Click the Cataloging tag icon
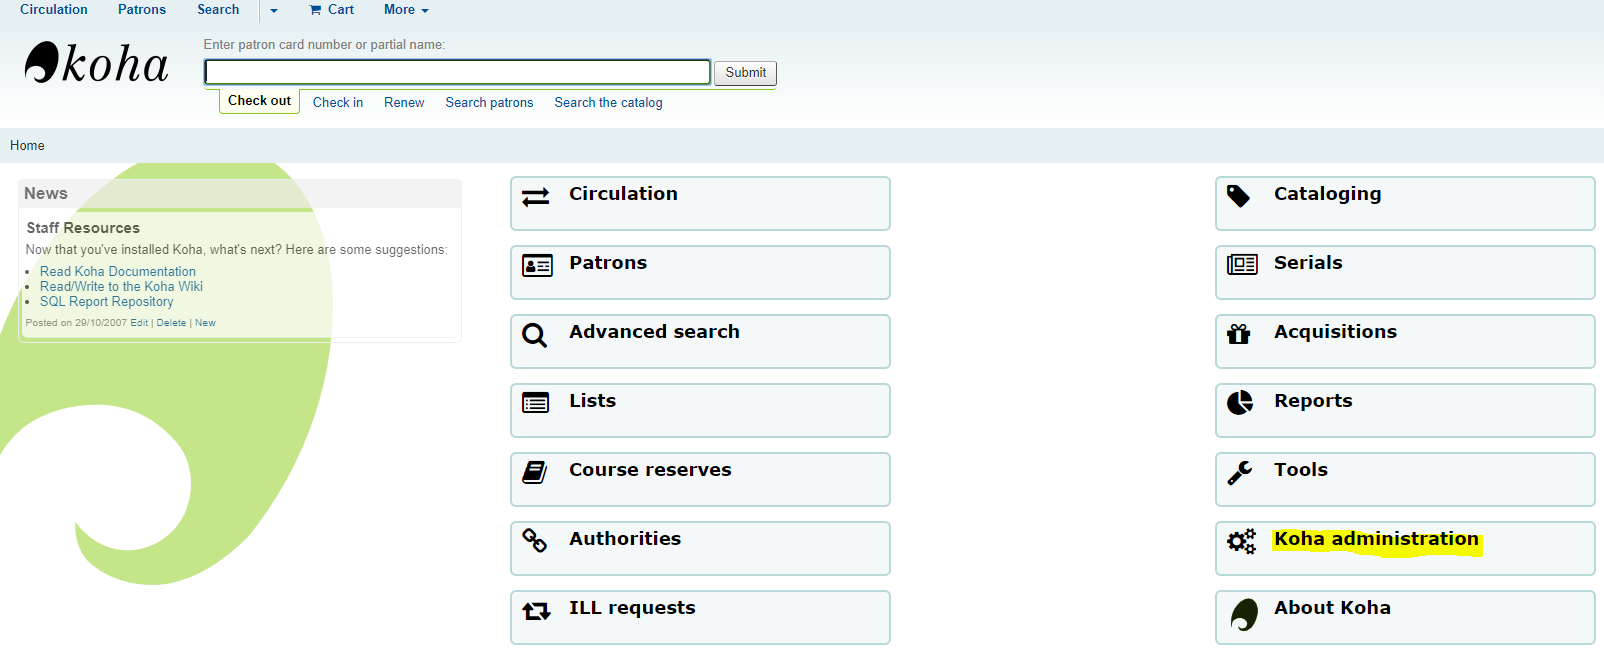The width and height of the screenshot is (1604, 656). [1239, 196]
